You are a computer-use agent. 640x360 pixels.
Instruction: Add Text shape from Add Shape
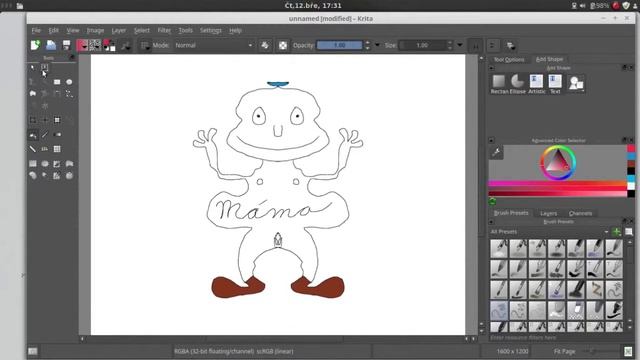tap(555, 84)
